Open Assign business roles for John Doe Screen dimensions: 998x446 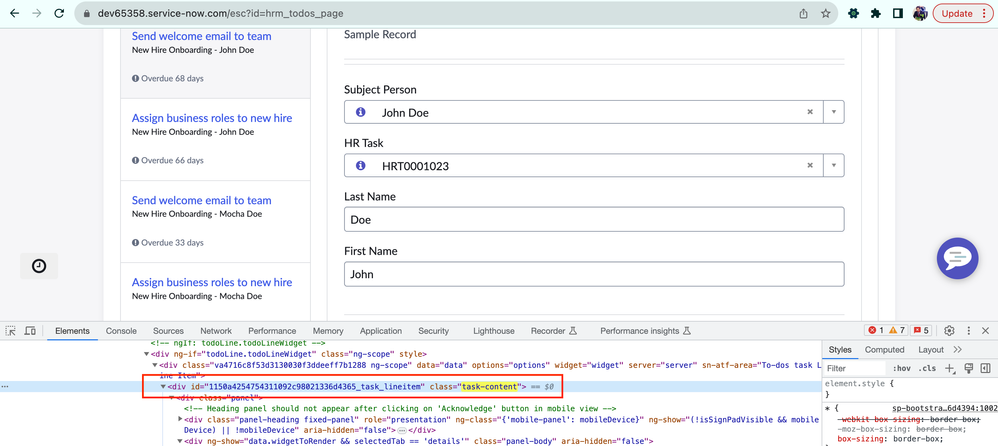tap(212, 118)
